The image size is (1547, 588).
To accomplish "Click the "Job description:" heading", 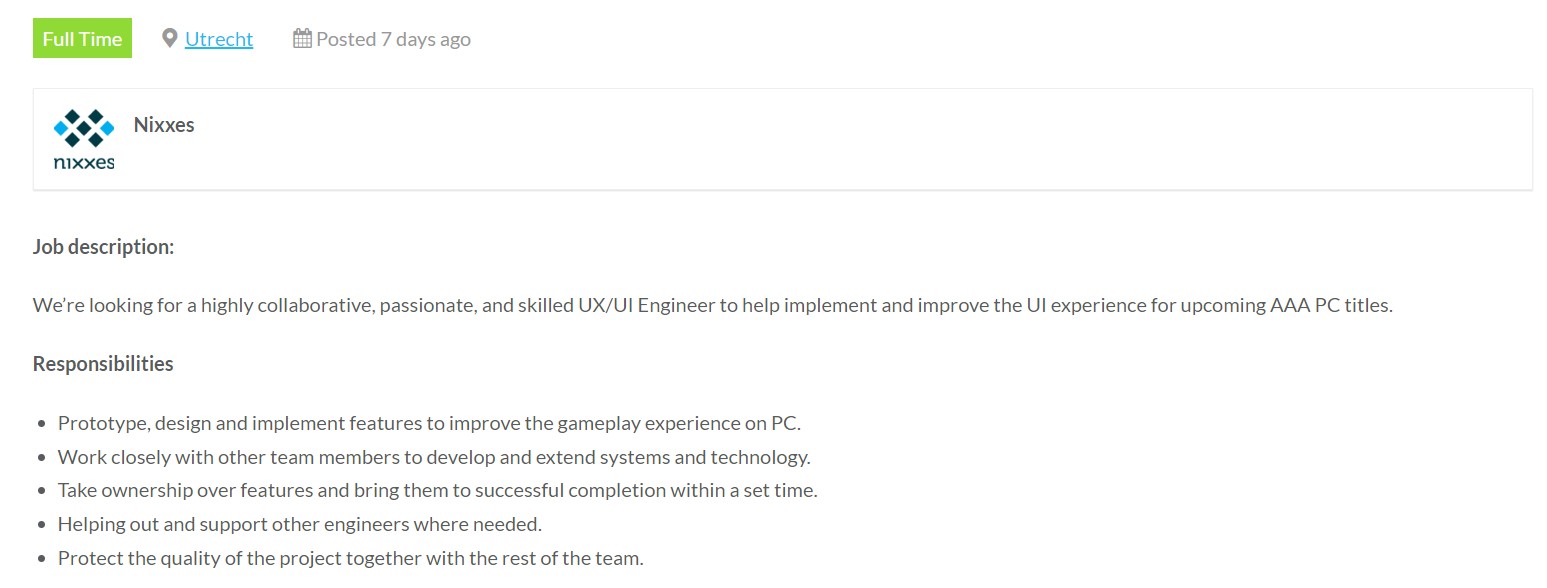I will tap(104, 246).
